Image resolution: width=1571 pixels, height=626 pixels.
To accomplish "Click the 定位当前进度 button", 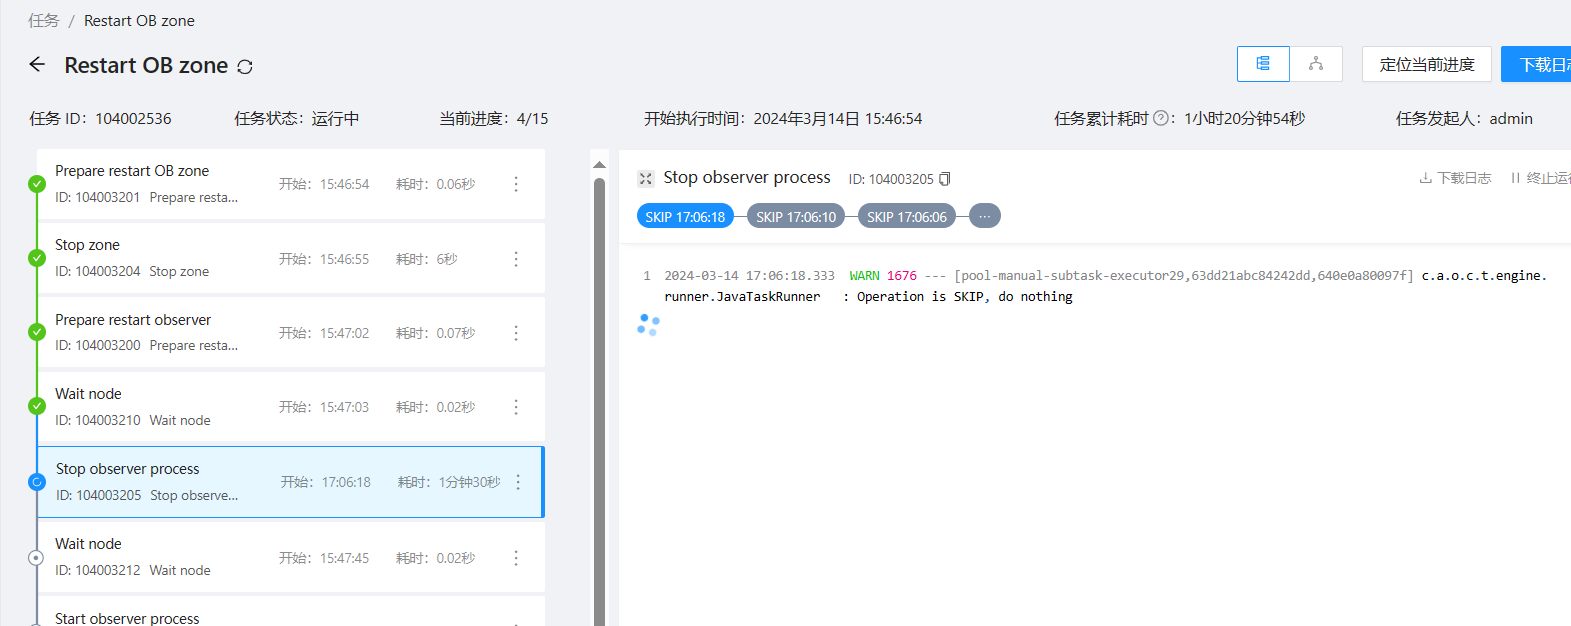I will click(1427, 64).
